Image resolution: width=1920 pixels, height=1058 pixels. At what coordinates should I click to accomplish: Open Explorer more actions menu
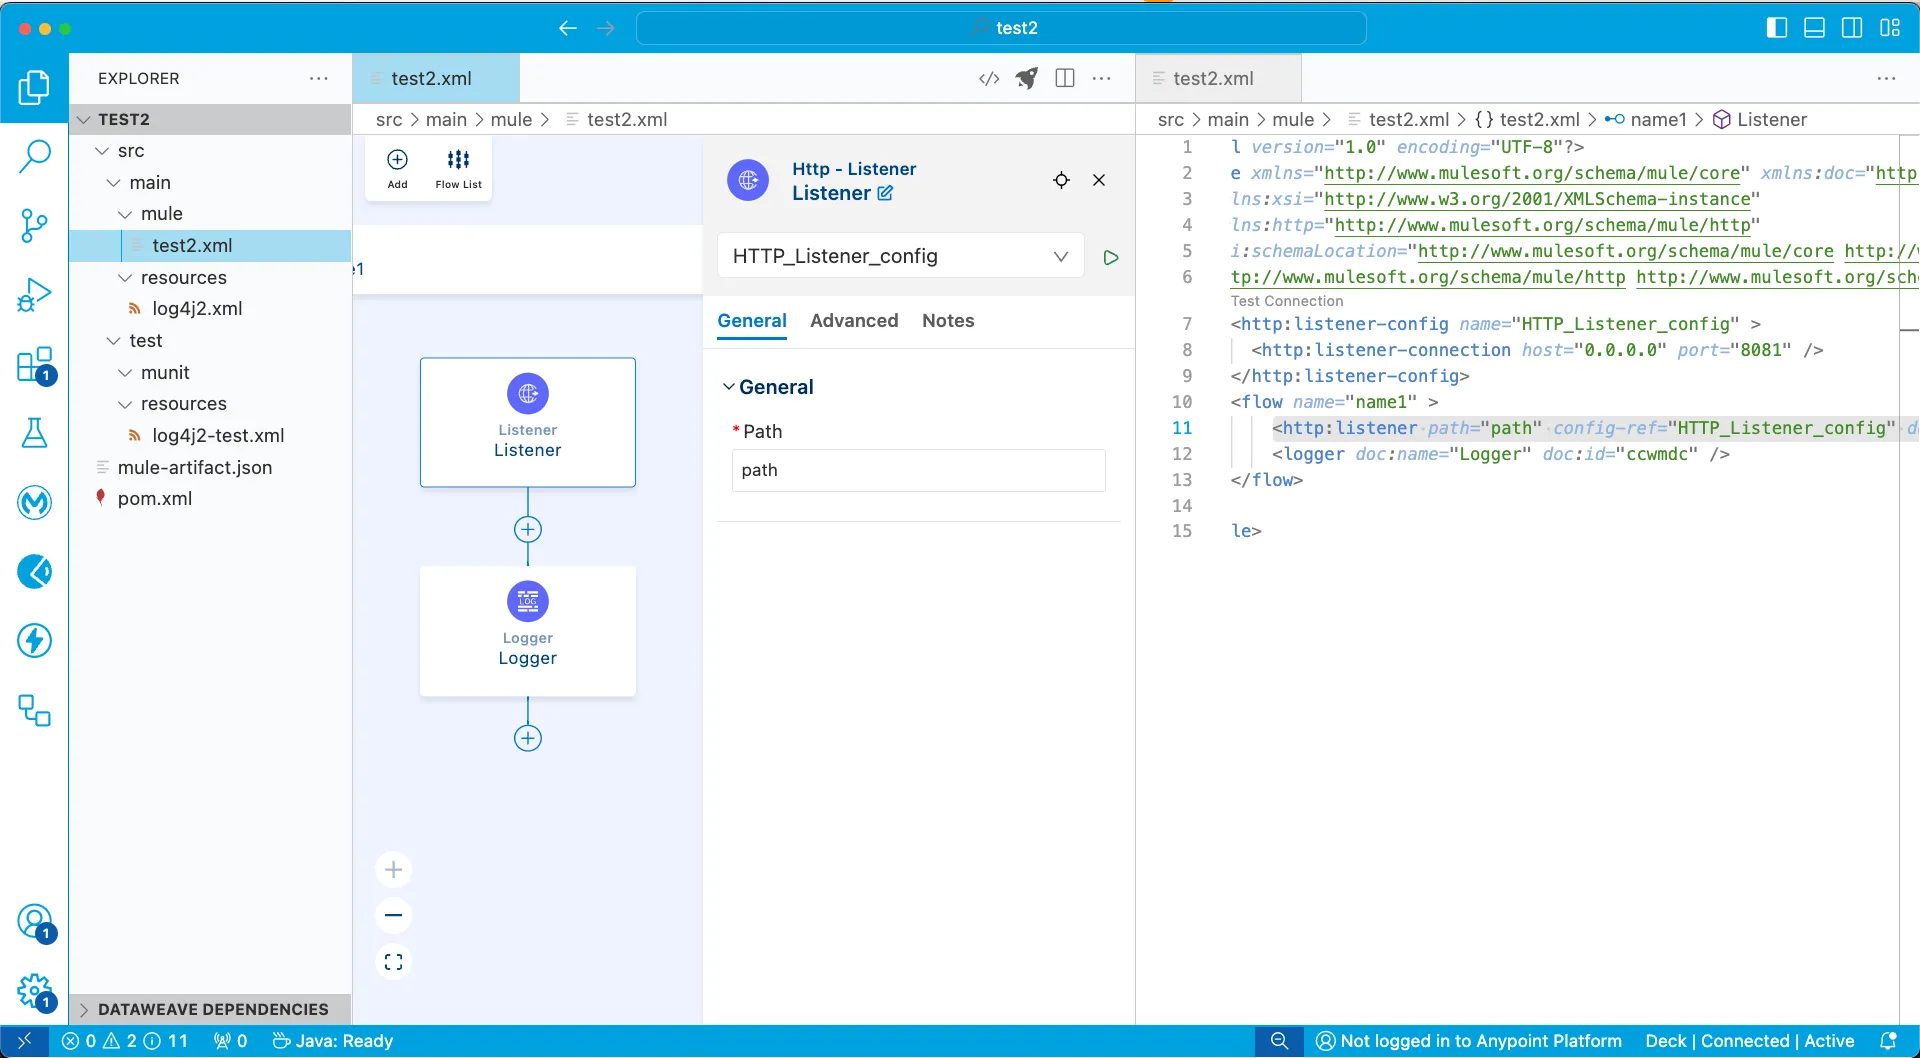point(319,79)
